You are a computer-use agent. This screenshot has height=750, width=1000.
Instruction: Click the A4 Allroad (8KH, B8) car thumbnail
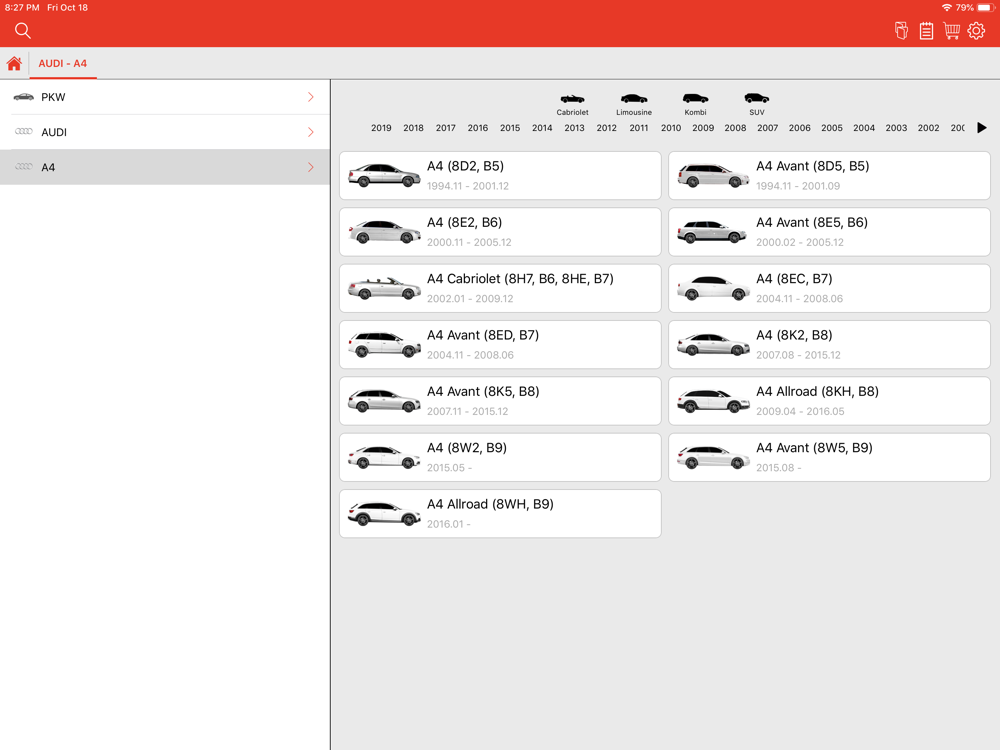(713, 401)
